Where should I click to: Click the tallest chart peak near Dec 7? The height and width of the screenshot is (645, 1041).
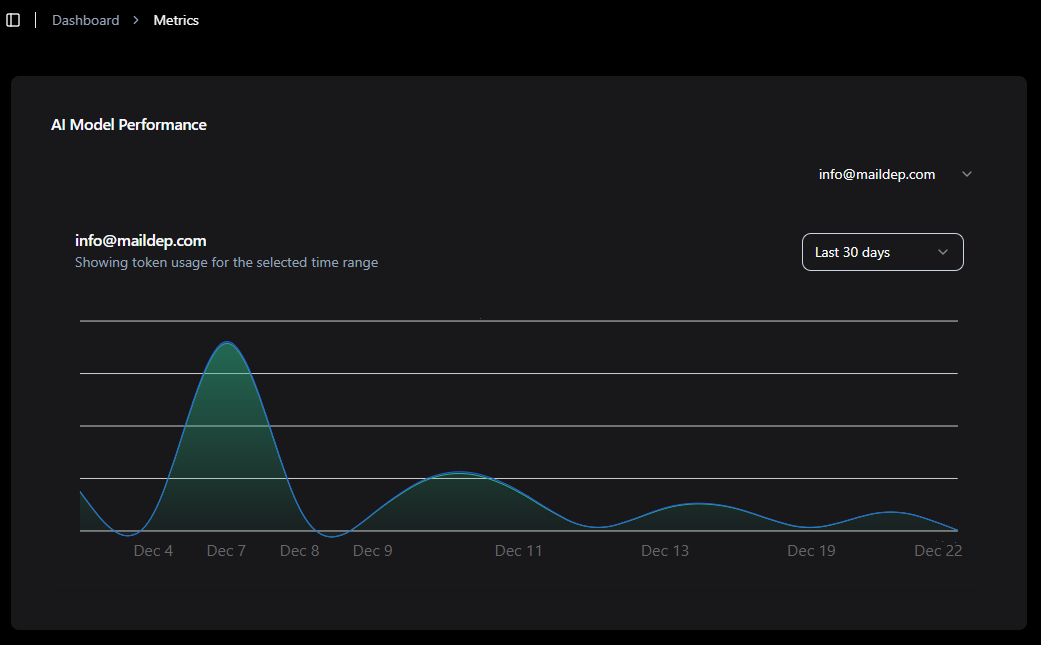(227, 343)
